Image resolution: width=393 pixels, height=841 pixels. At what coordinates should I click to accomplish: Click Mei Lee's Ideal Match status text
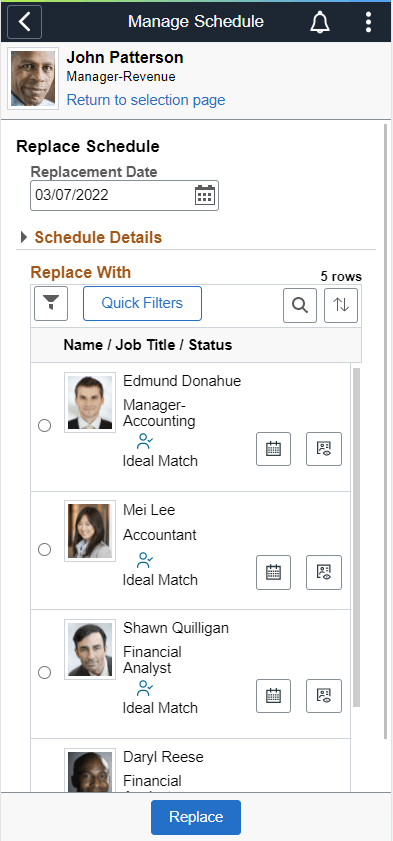tap(160, 580)
